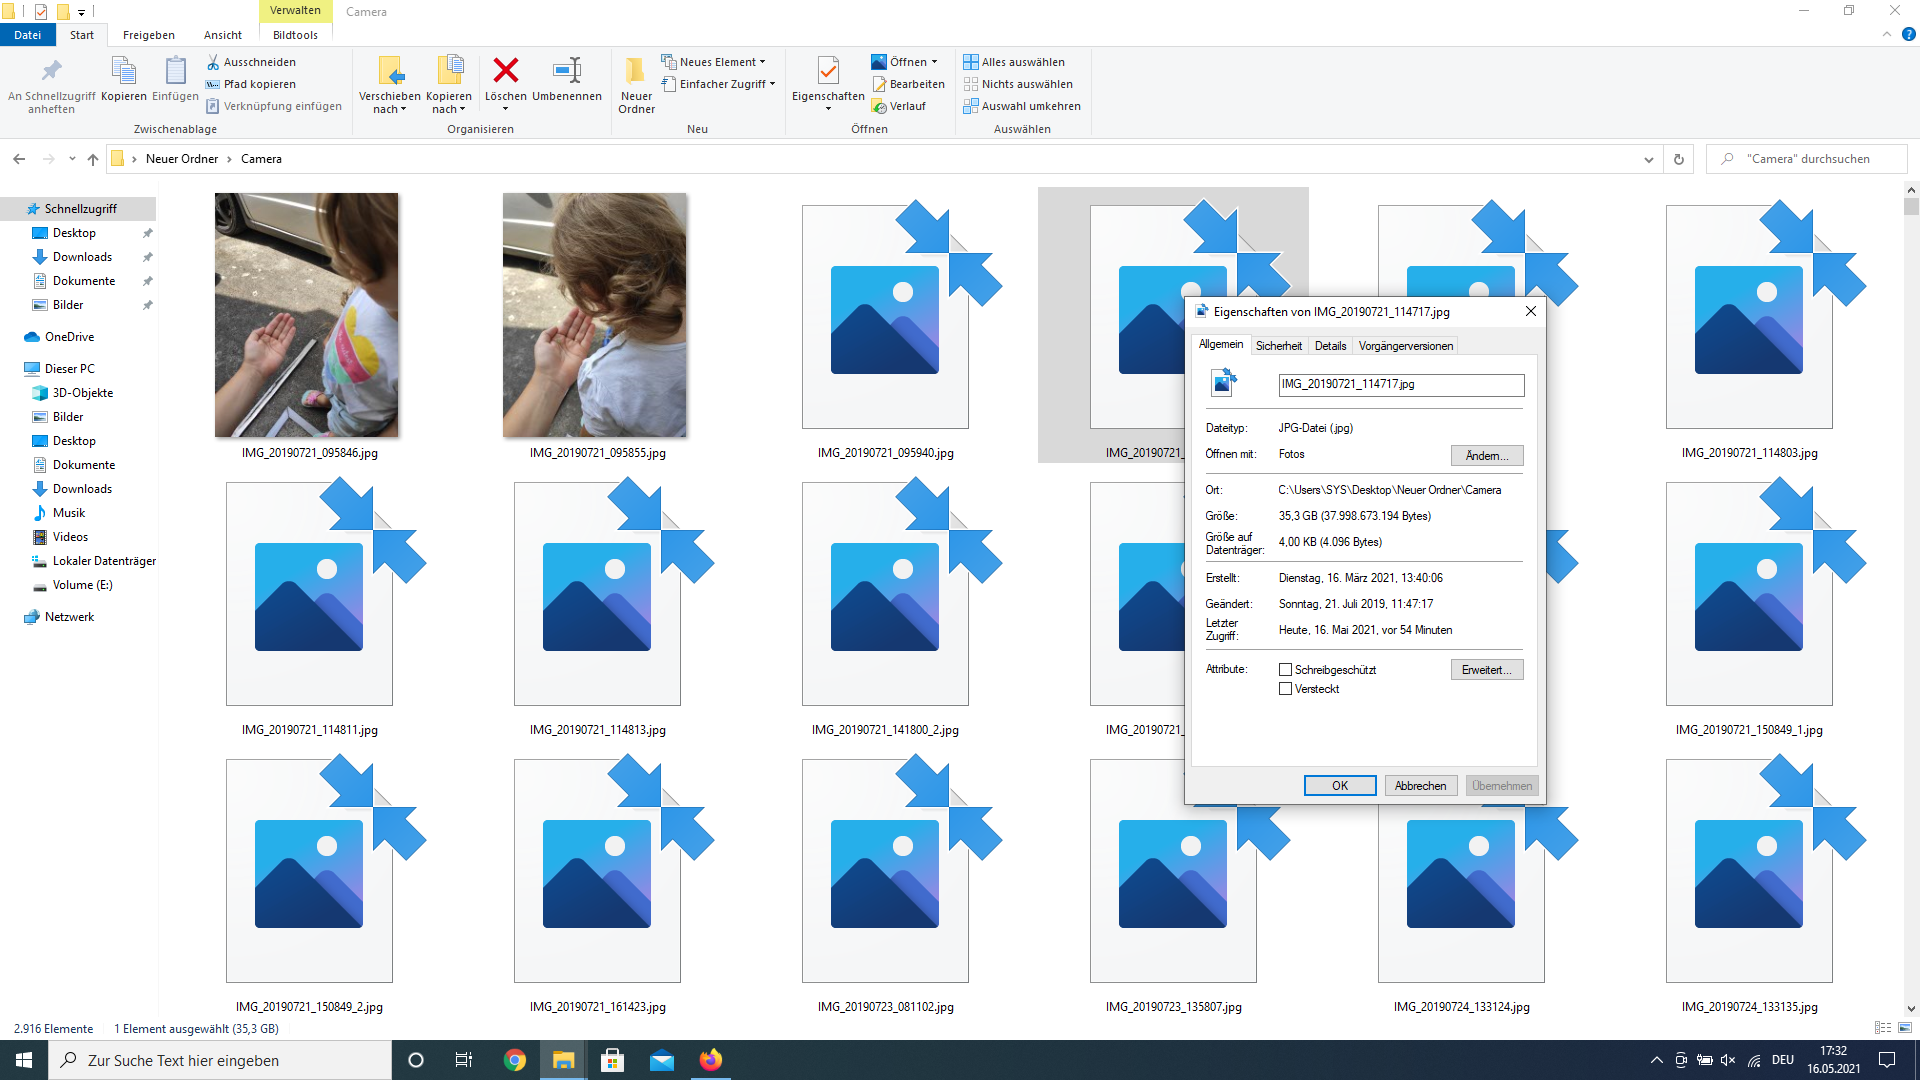The width and height of the screenshot is (1920, 1080).
Task: Open Mail app from taskbar
Action: pos(662,1060)
